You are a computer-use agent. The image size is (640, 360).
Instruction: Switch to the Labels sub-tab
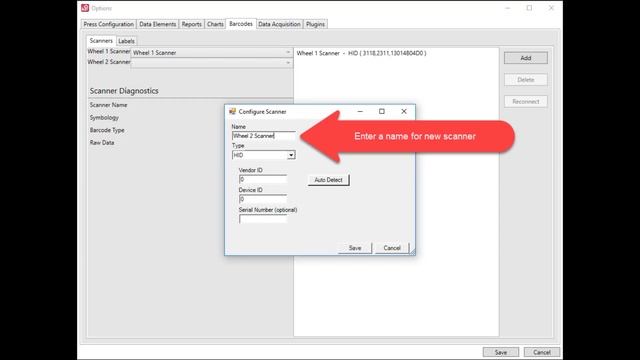click(x=126, y=41)
